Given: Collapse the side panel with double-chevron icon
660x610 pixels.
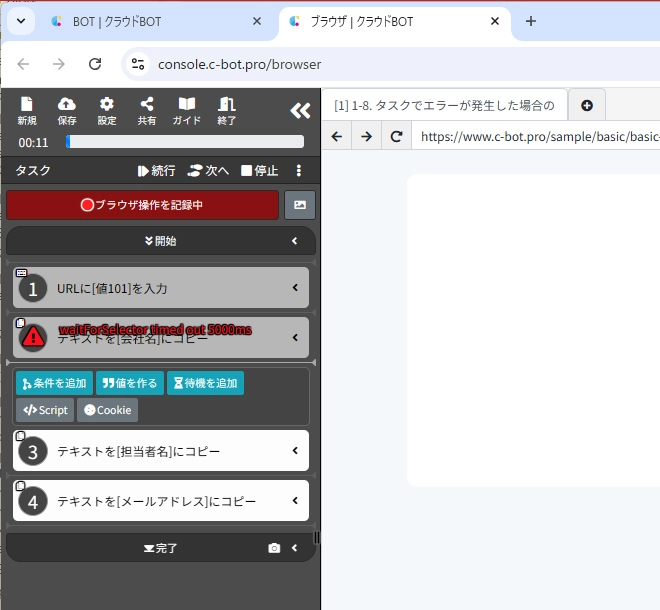Looking at the screenshot, I should [299, 111].
